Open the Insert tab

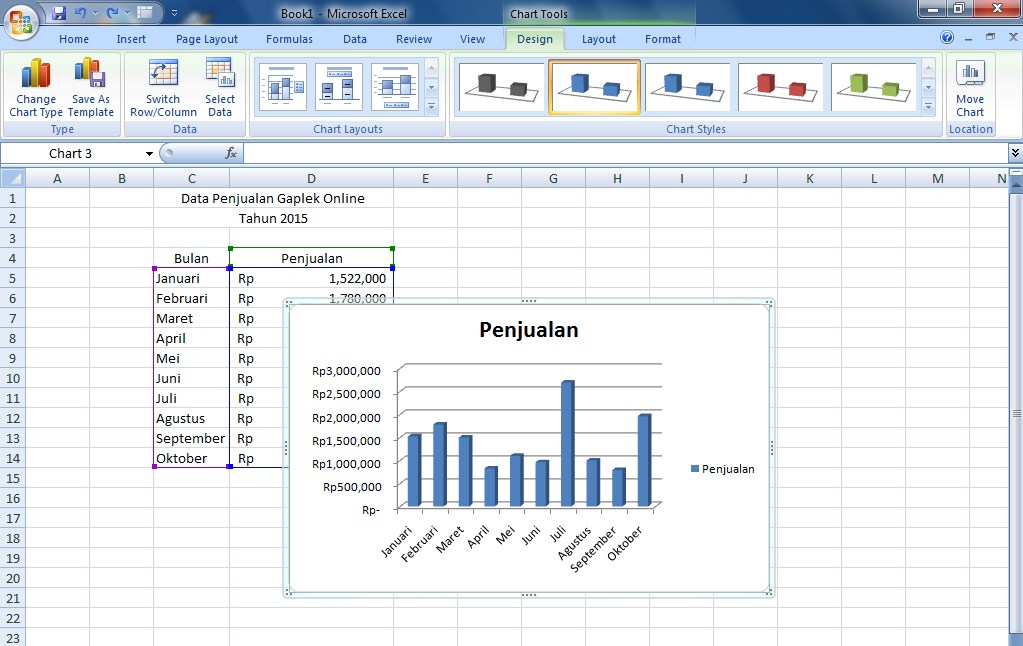click(131, 39)
